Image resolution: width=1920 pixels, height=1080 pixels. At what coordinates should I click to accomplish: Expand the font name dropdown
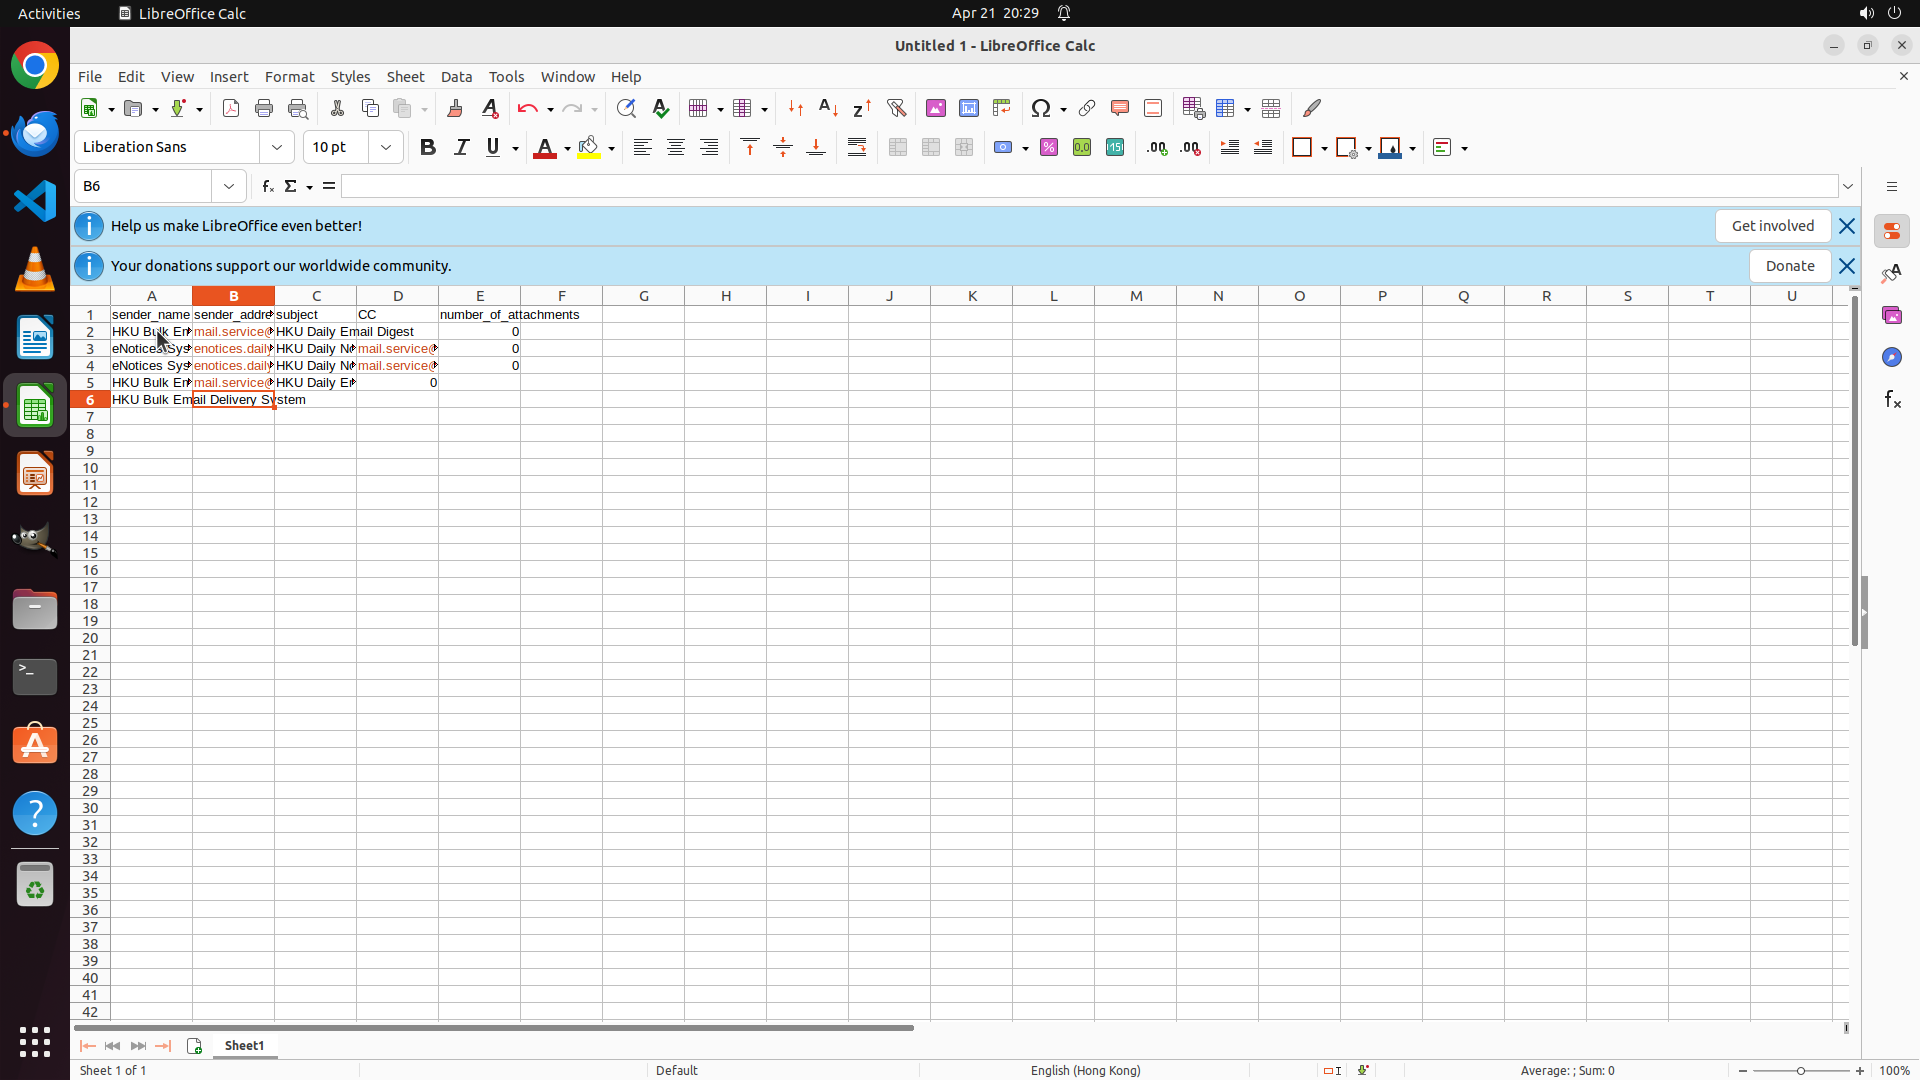click(277, 147)
